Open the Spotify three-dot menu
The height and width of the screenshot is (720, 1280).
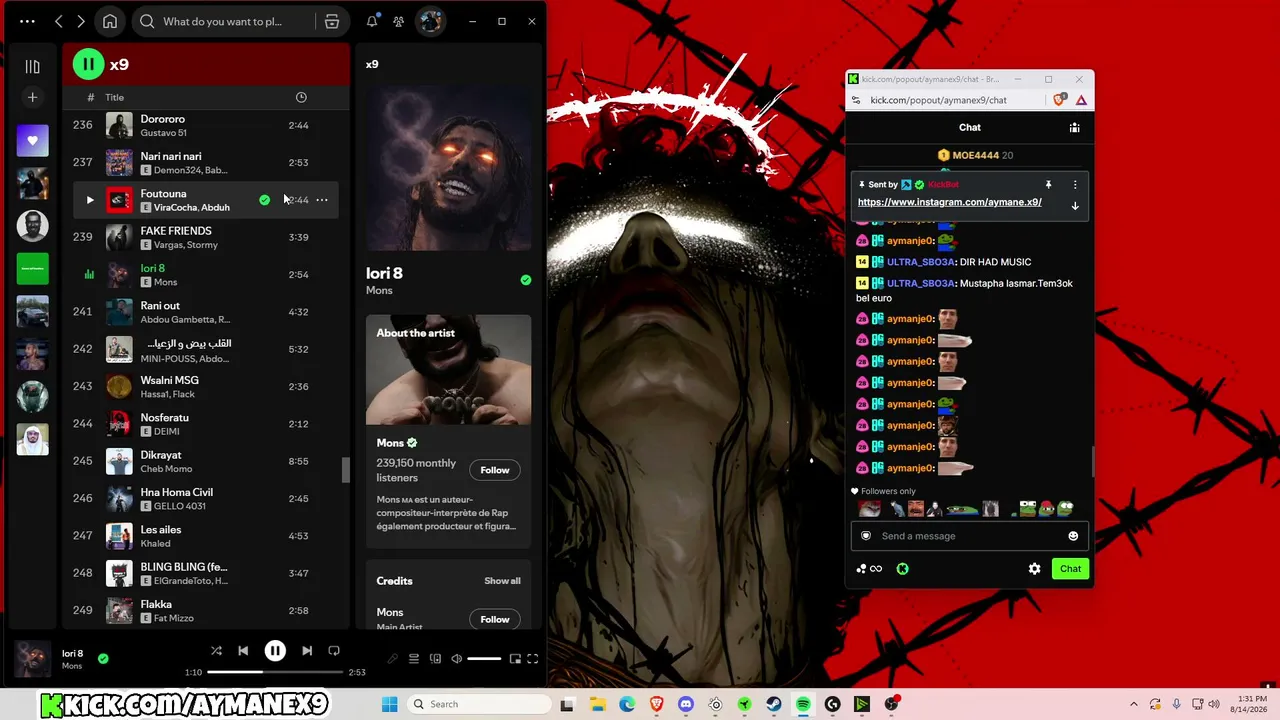(27, 21)
